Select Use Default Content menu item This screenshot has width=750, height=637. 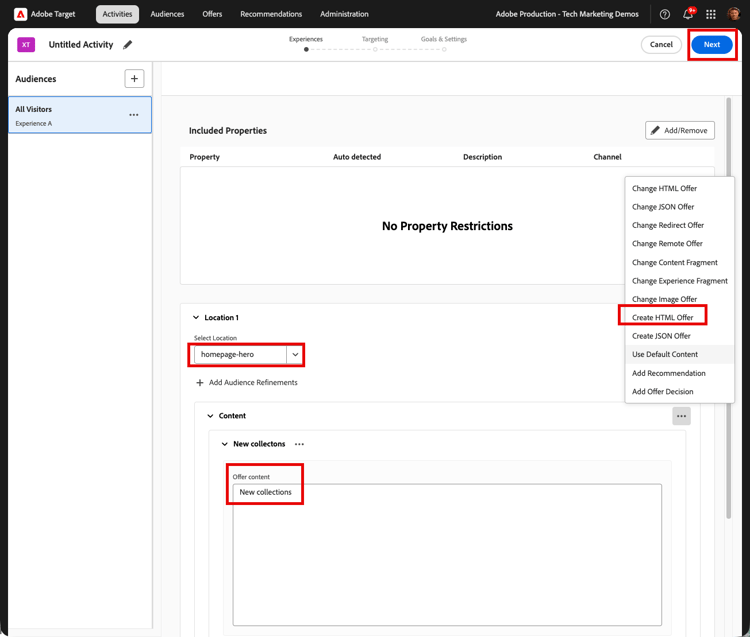click(x=679, y=354)
